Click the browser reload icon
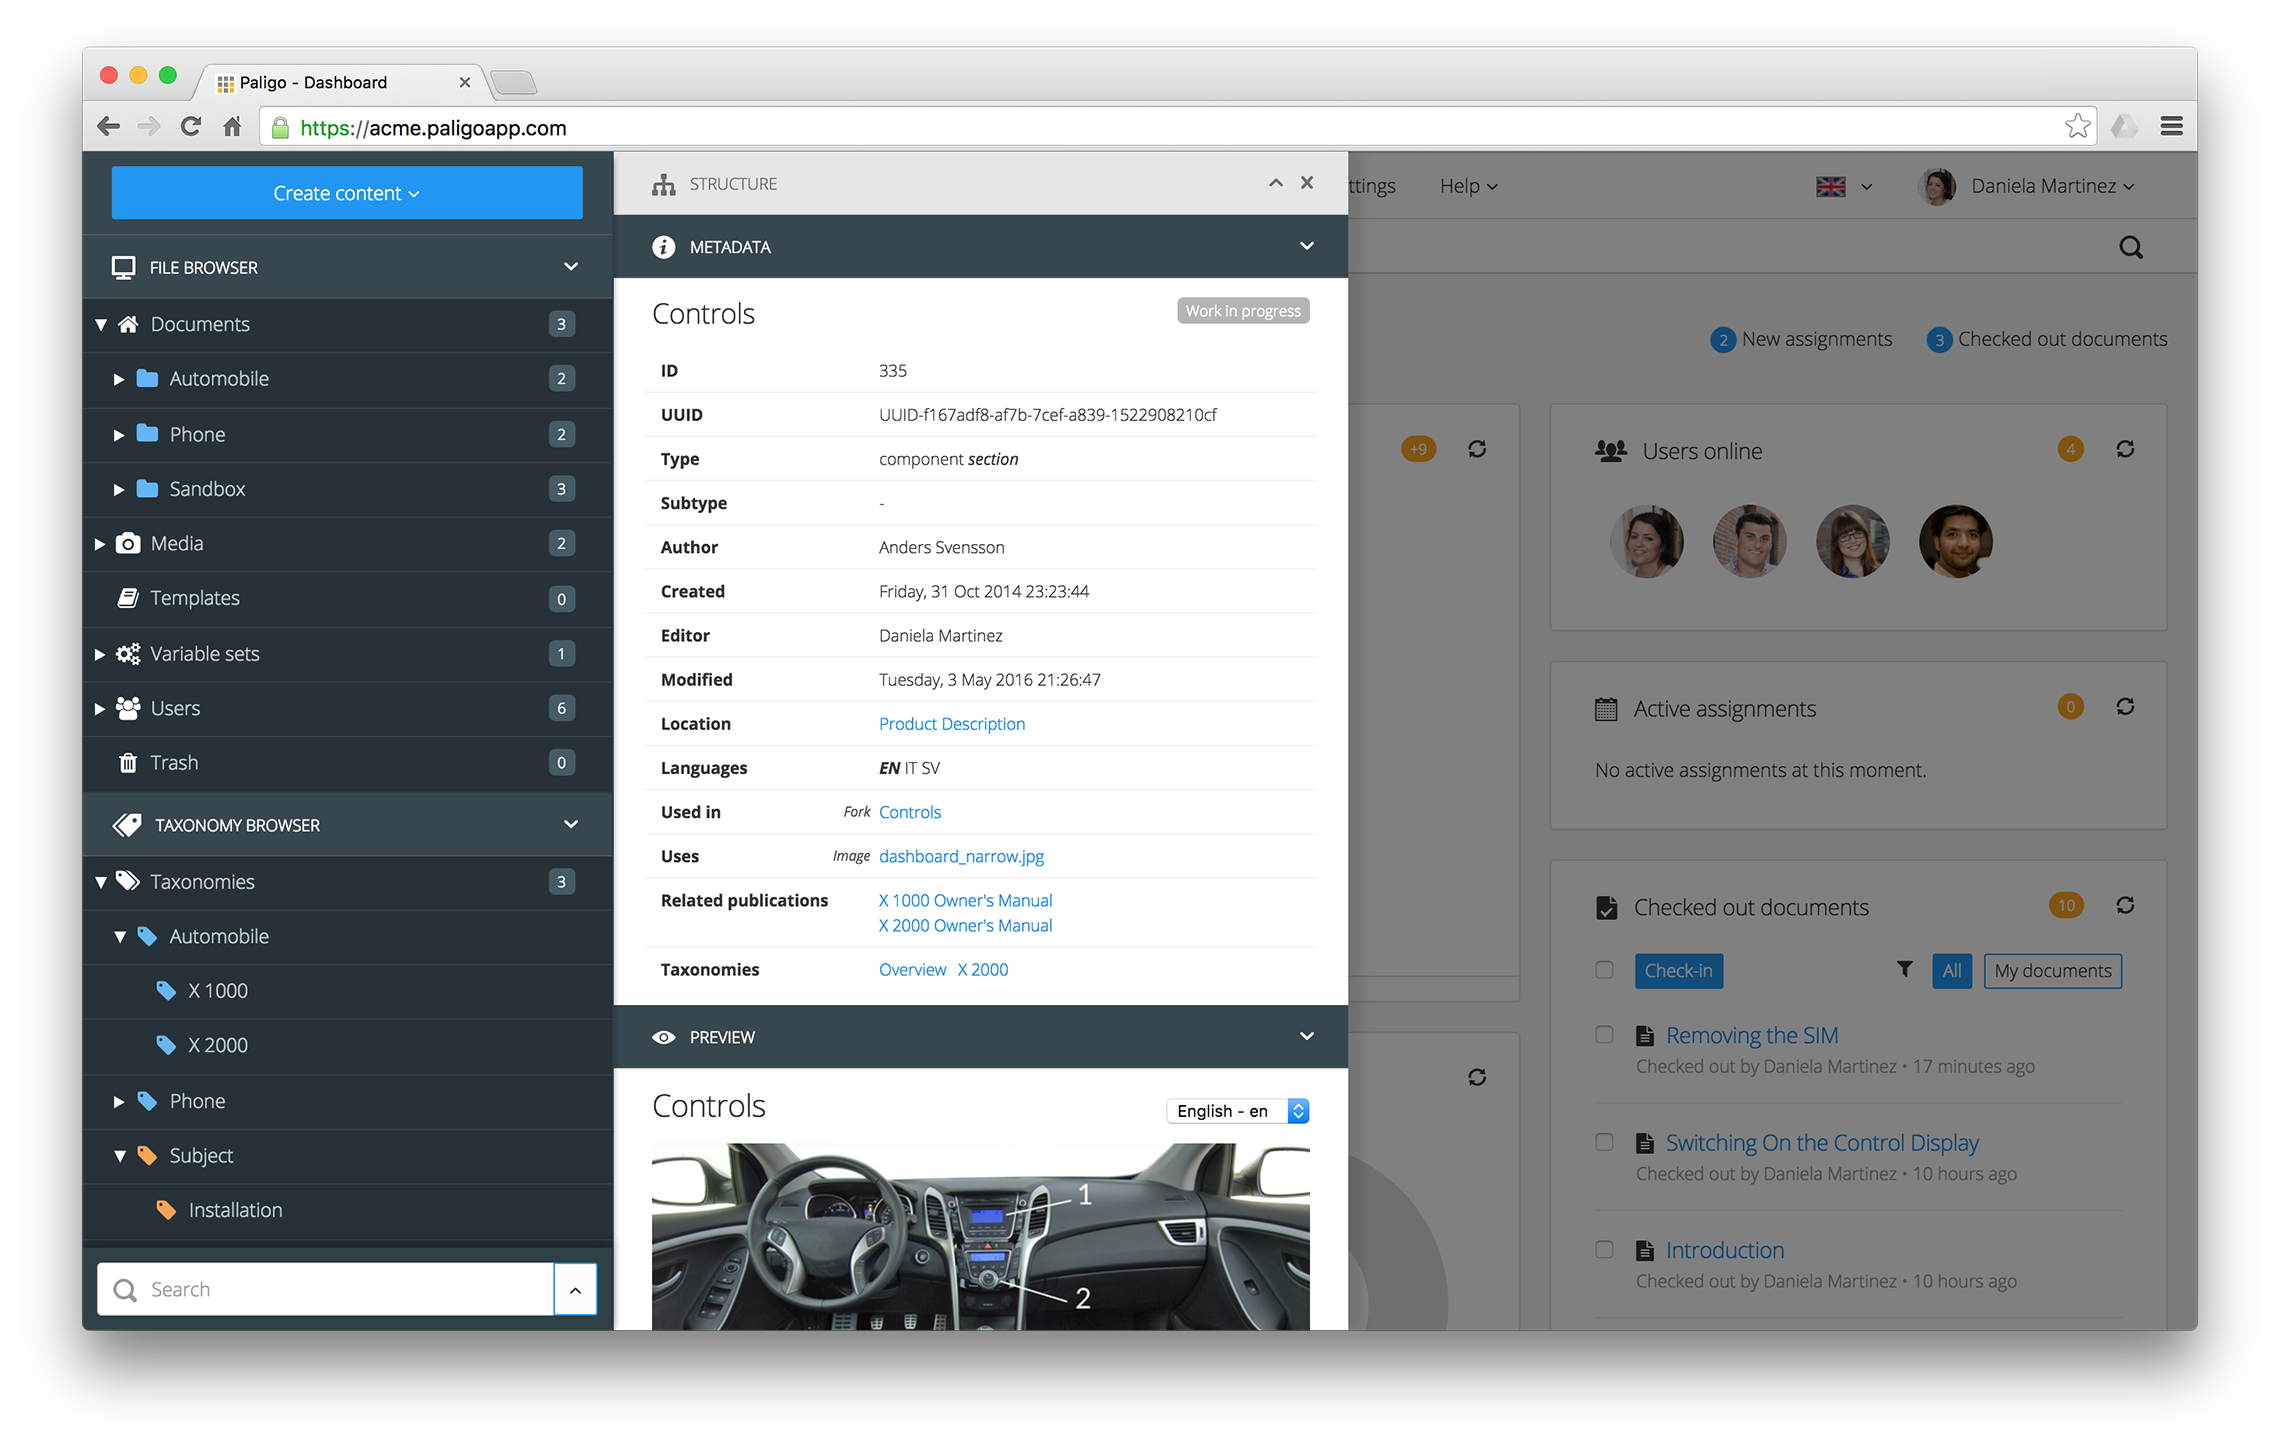 [191, 127]
